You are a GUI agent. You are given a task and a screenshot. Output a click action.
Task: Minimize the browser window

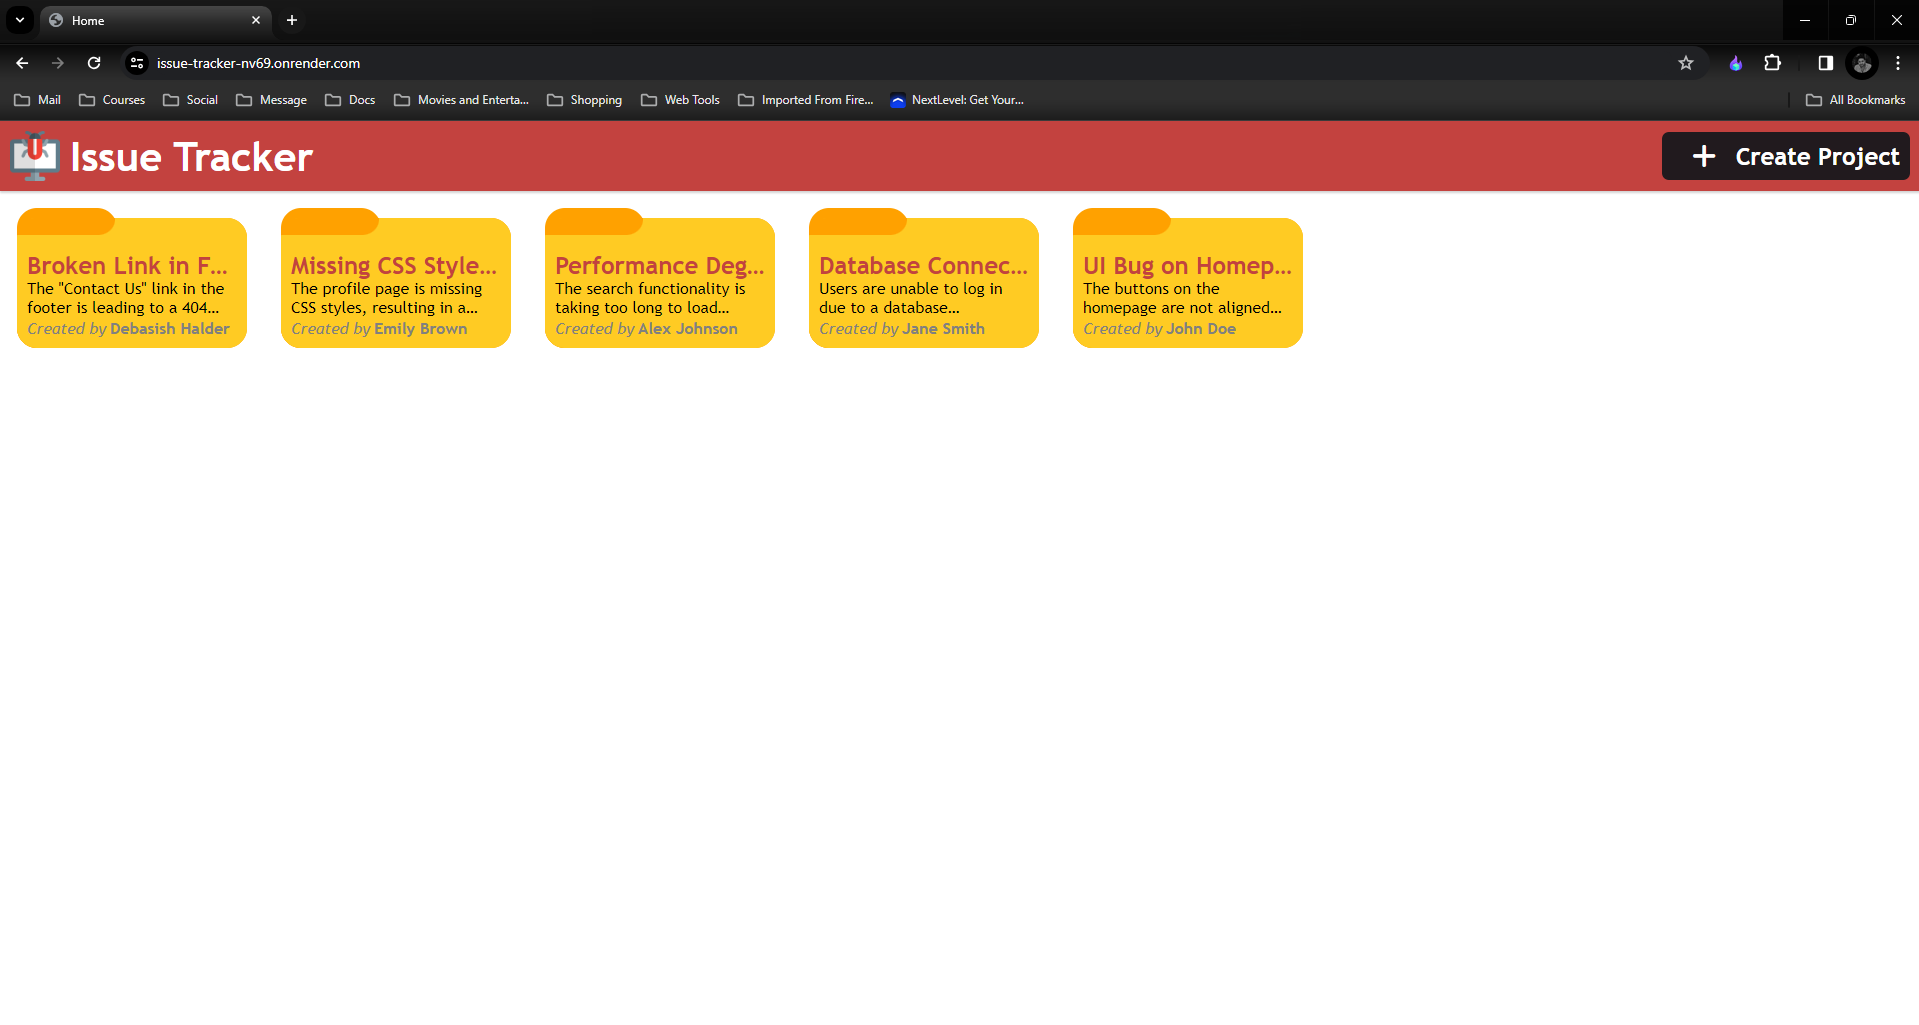click(x=1805, y=20)
